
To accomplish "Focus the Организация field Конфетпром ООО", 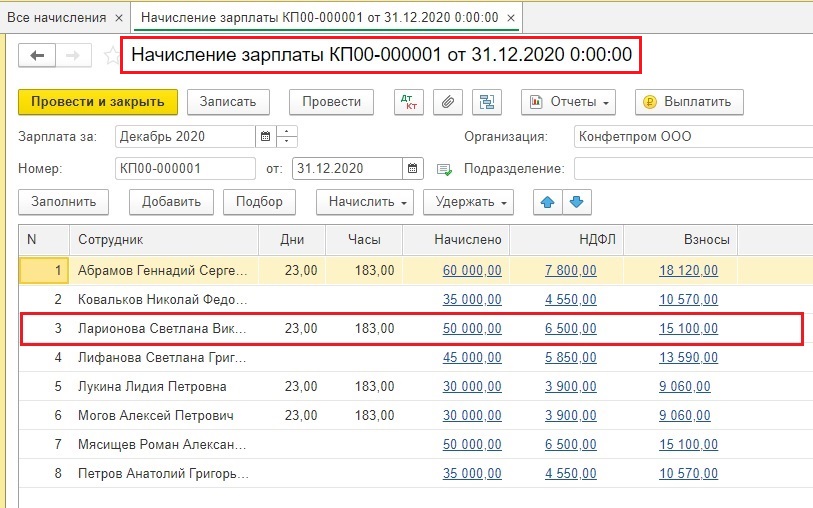I will point(693,137).
